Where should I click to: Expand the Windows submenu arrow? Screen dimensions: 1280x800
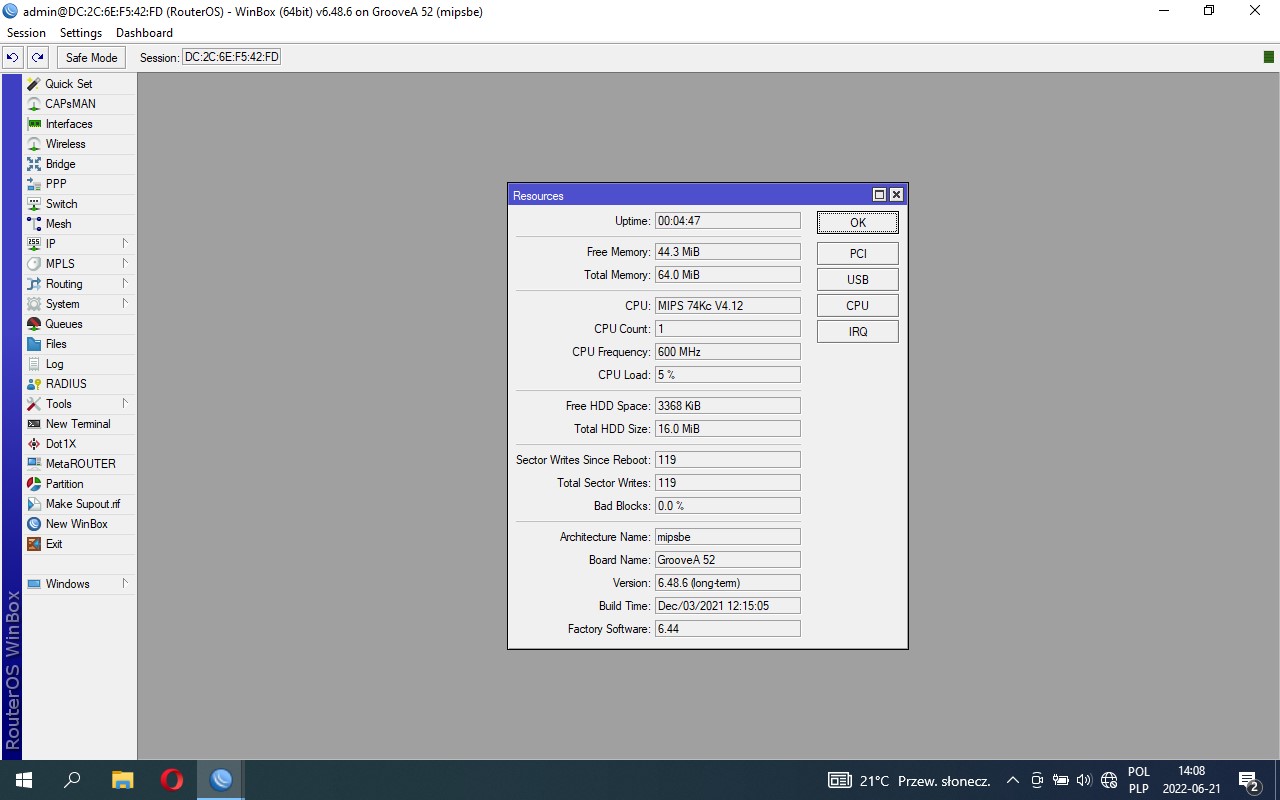(125, 584)
